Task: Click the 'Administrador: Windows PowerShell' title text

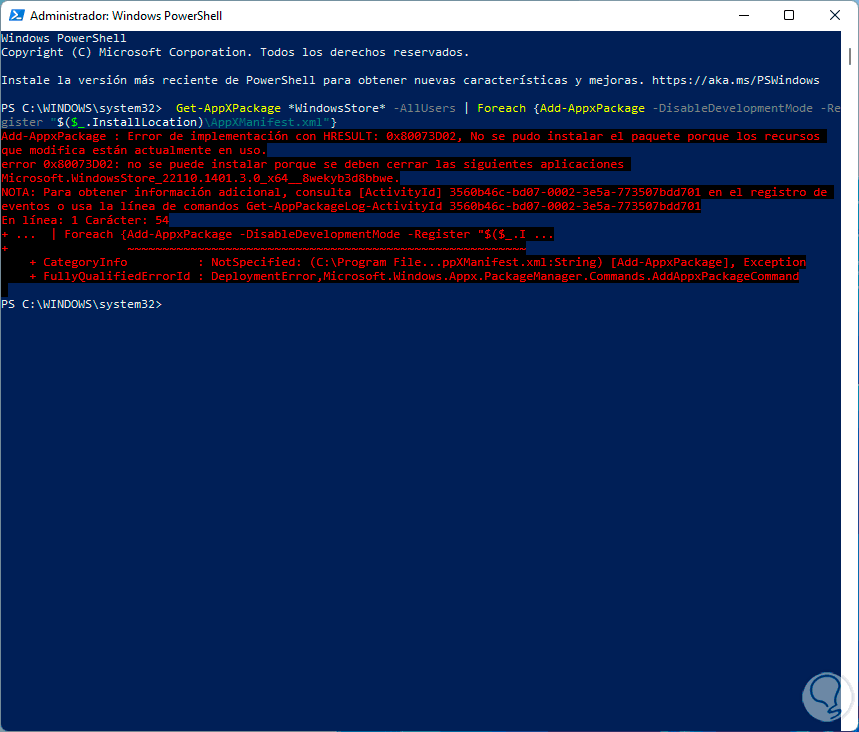Action: [126, 16]
